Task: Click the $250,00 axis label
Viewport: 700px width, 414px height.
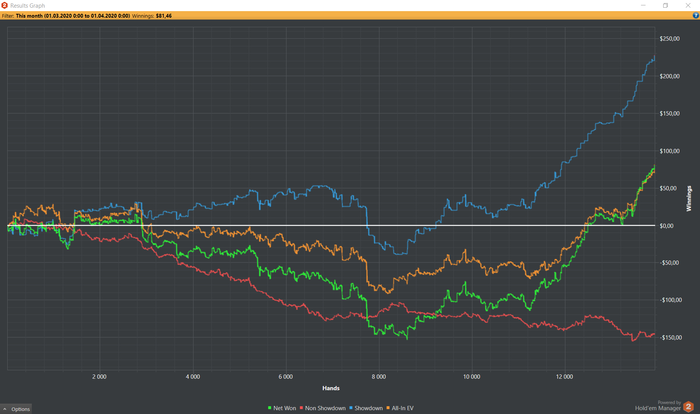Action: (x=670, y=39)
